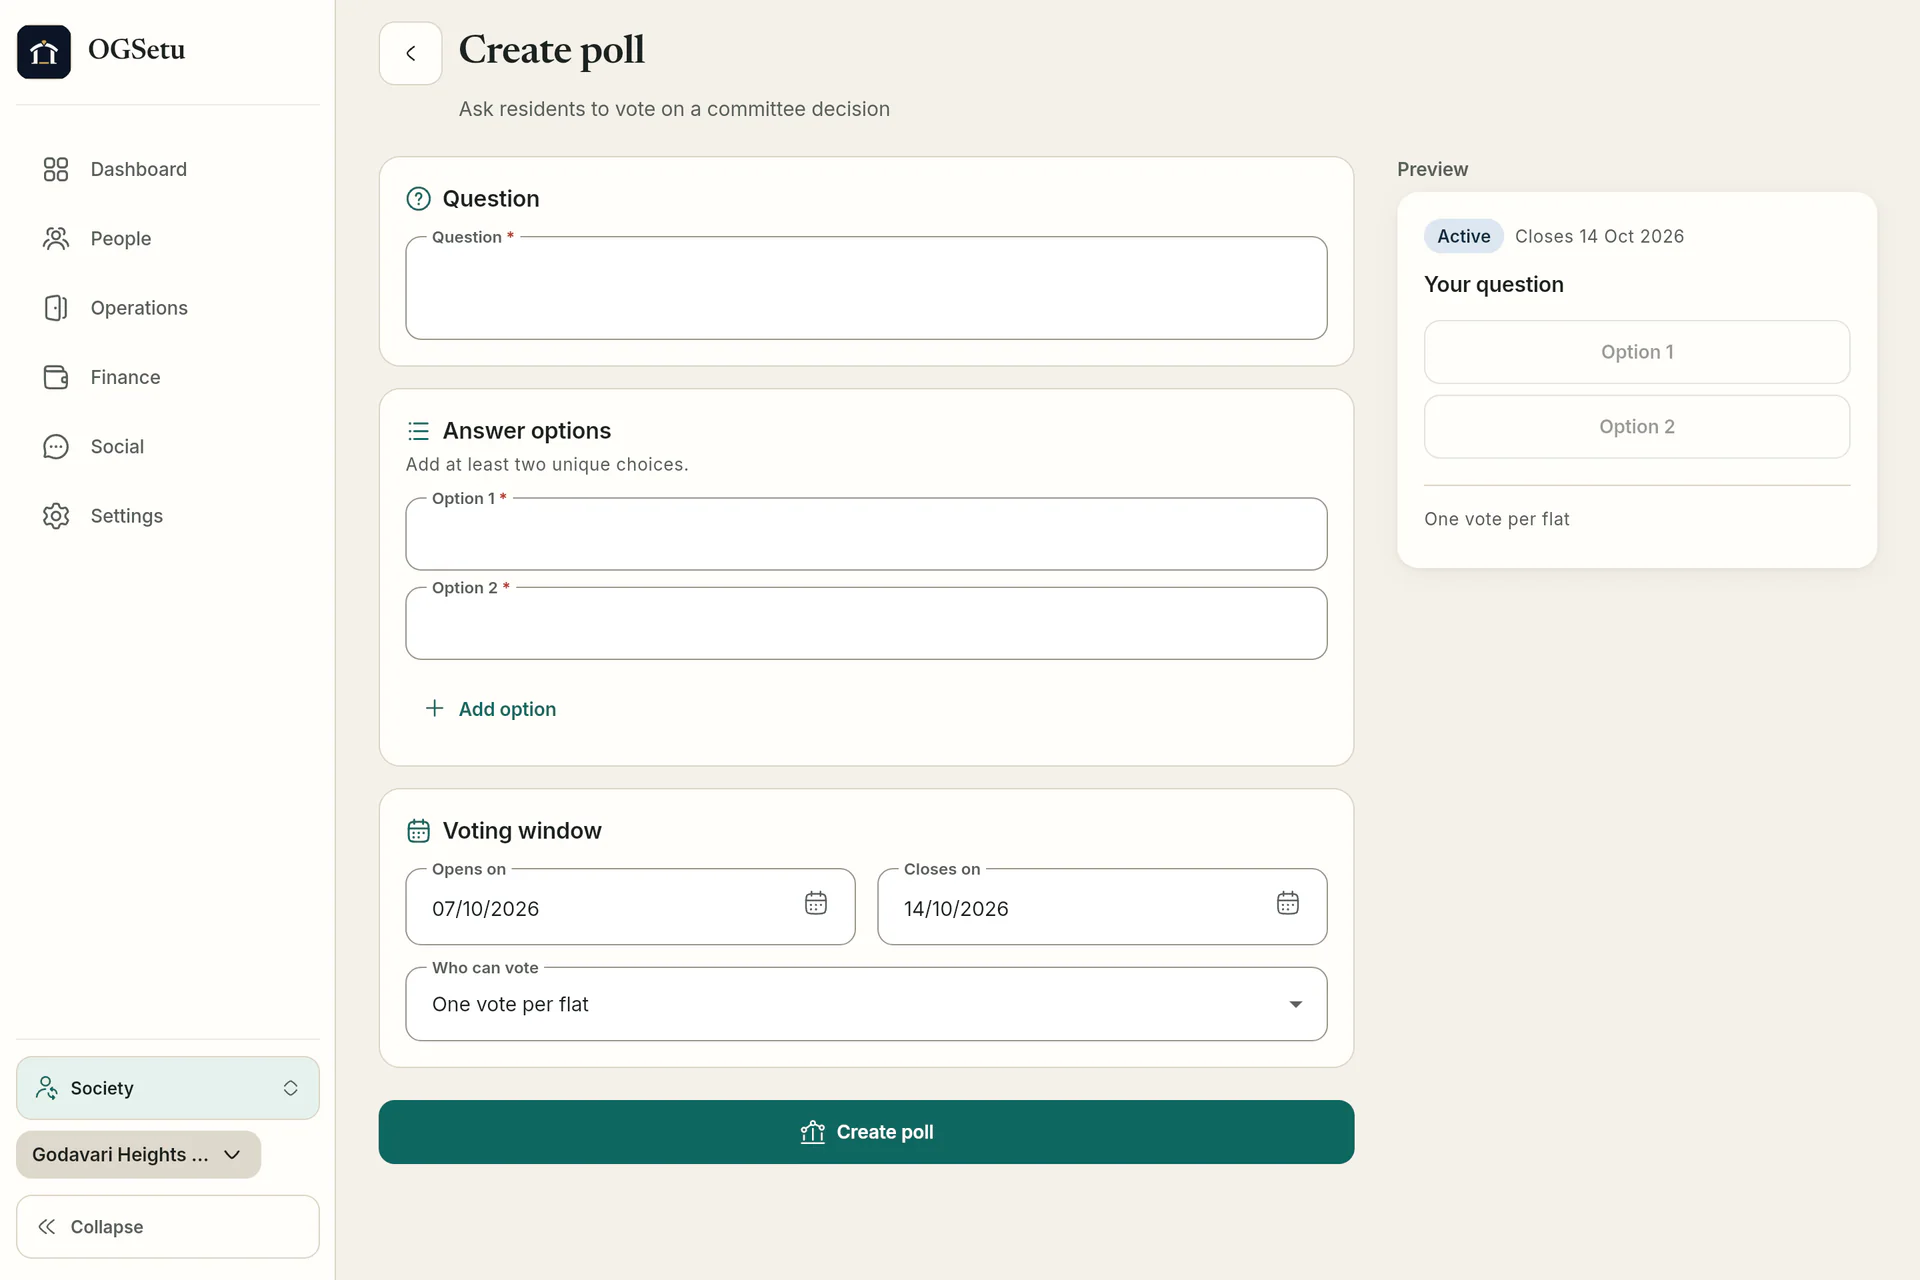Click 'One vote per flat' text in preview
1920x1280 pixels.
(1497, 519)
